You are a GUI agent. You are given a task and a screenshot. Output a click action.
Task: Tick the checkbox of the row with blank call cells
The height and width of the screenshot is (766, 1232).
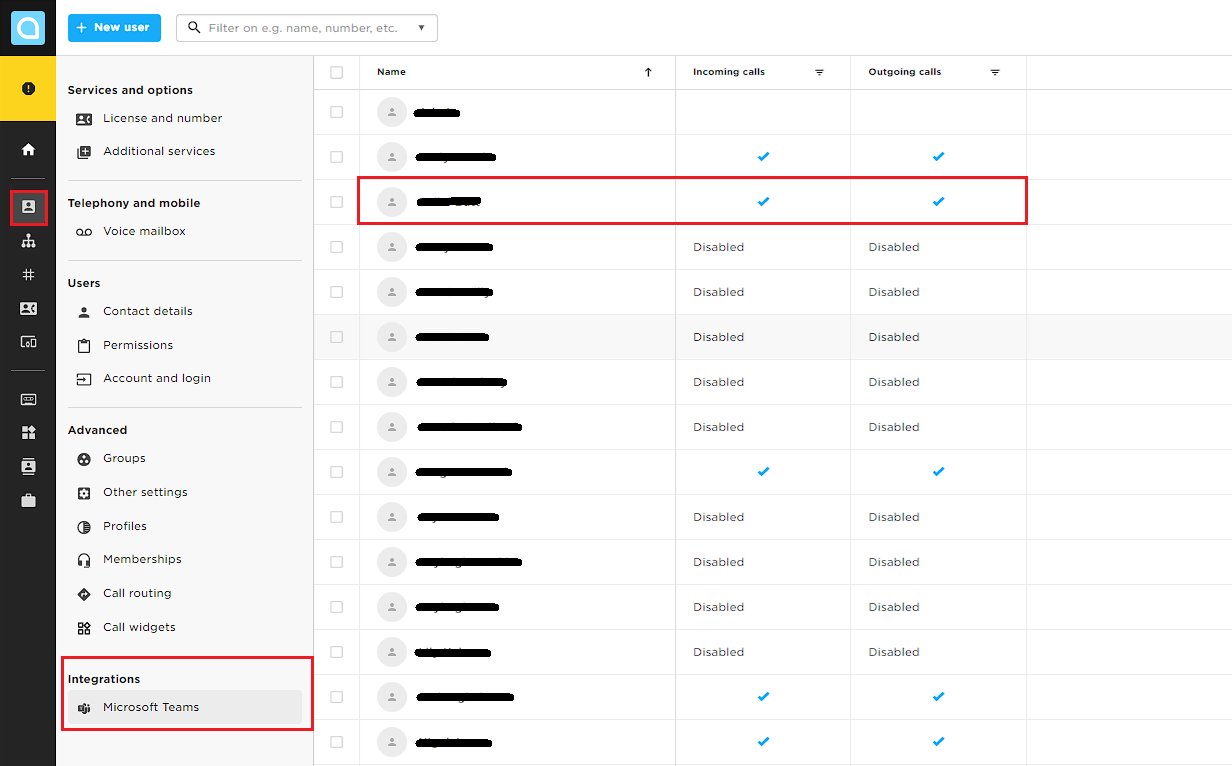(336, 112)
